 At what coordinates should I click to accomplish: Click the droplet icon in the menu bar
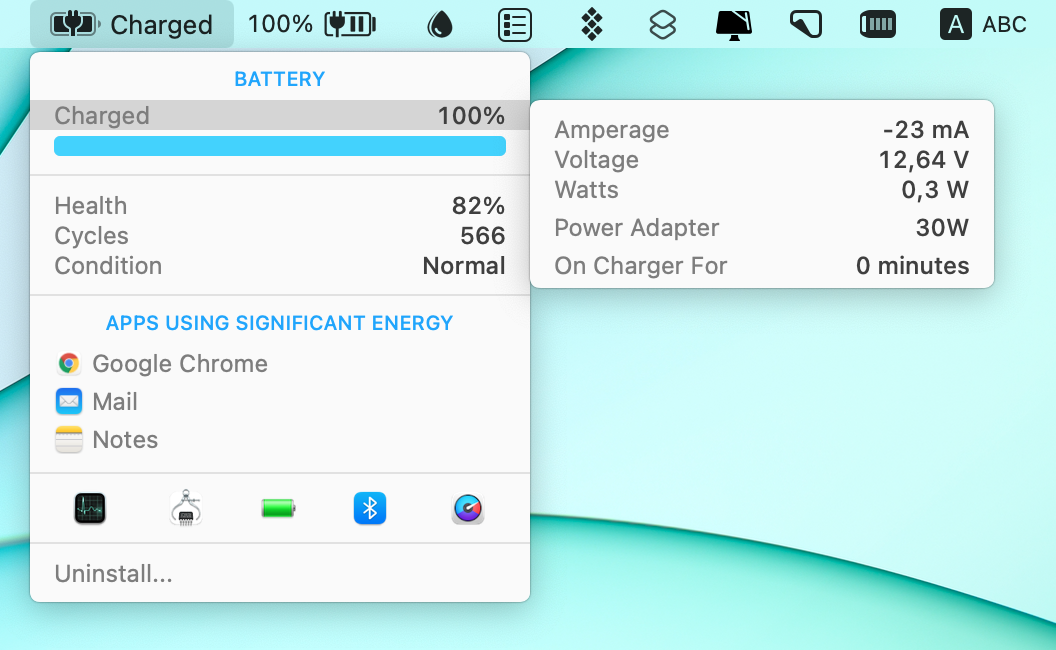[x=439, y=24]
